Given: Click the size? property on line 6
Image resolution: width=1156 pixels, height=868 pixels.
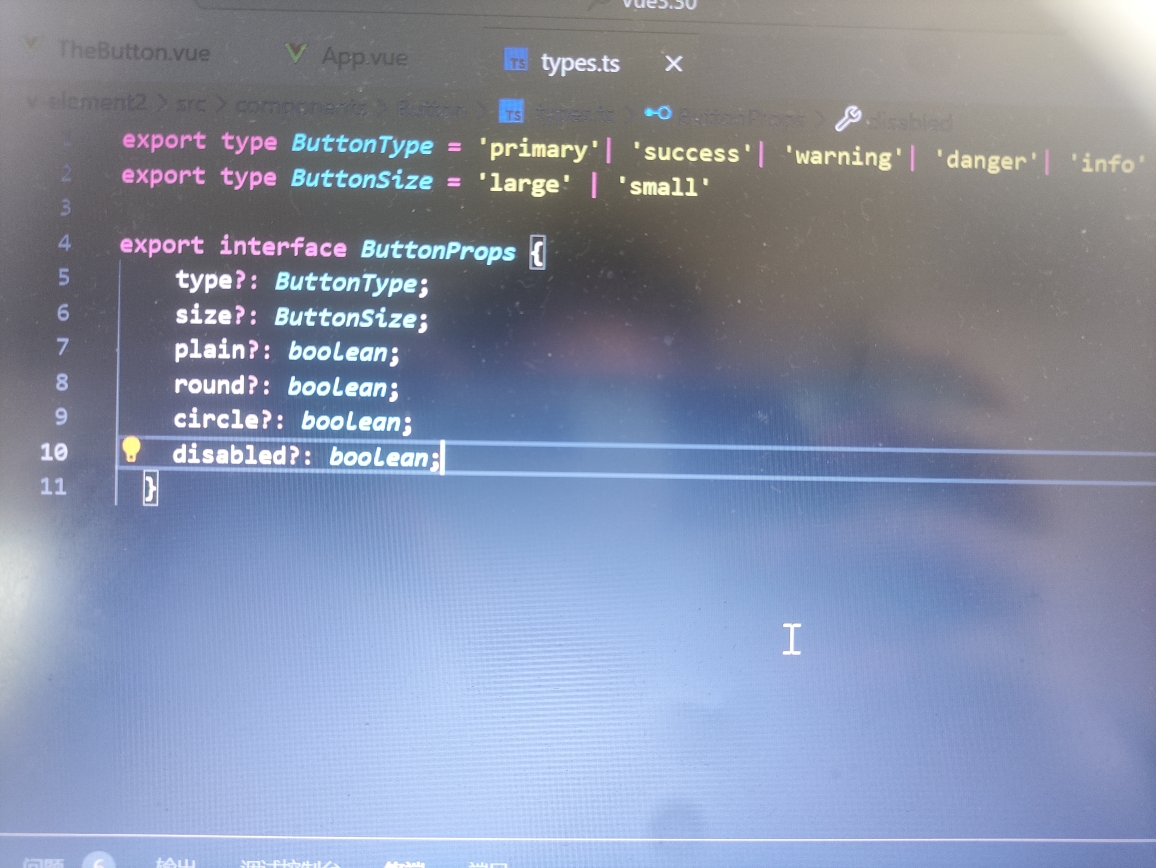Looking at the screenshot, I should [210, 316].
